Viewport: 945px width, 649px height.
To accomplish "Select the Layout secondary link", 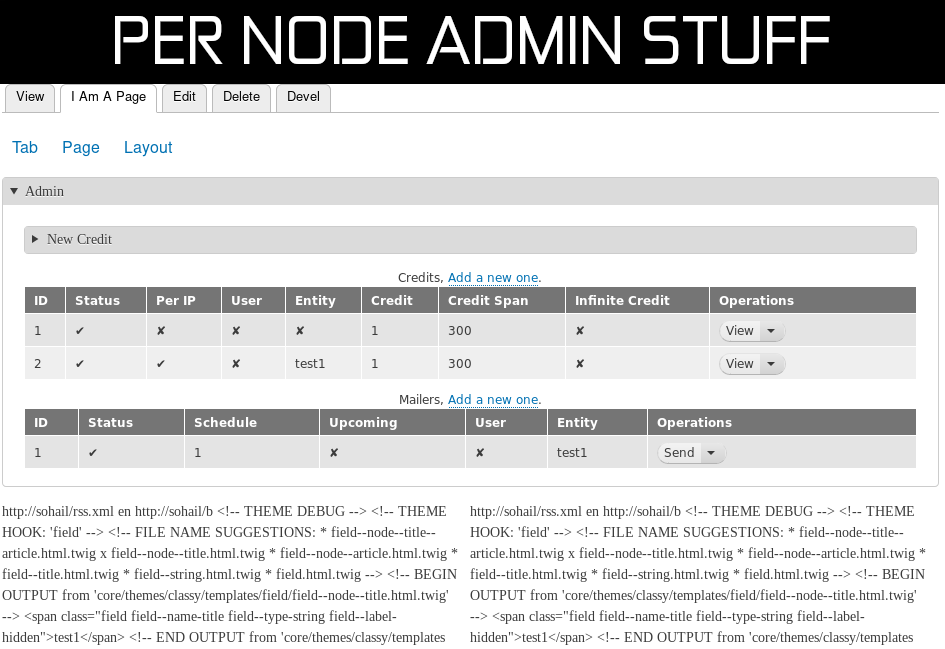I will (x=148, y=148).
